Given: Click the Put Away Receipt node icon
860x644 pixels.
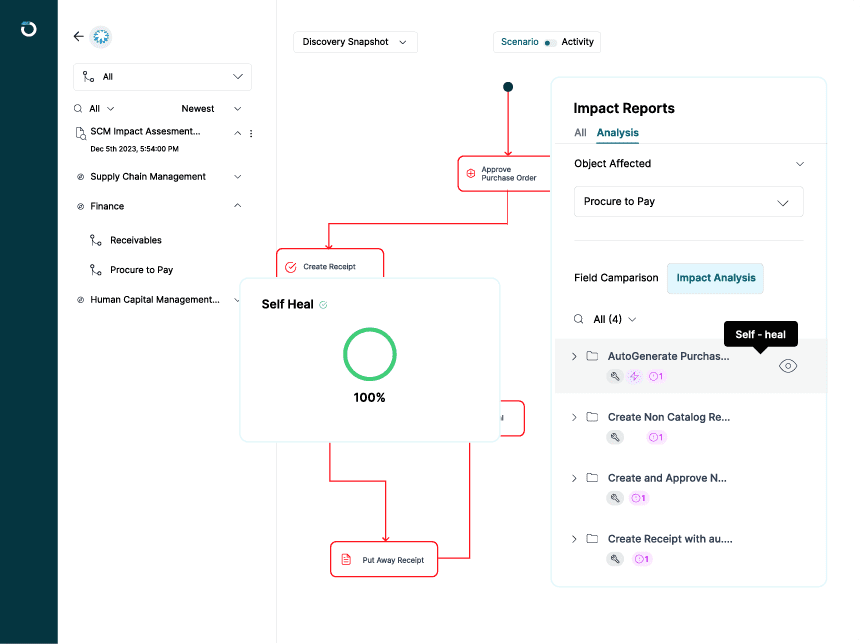Looking at the screenshot, I should tap(346, 560).
